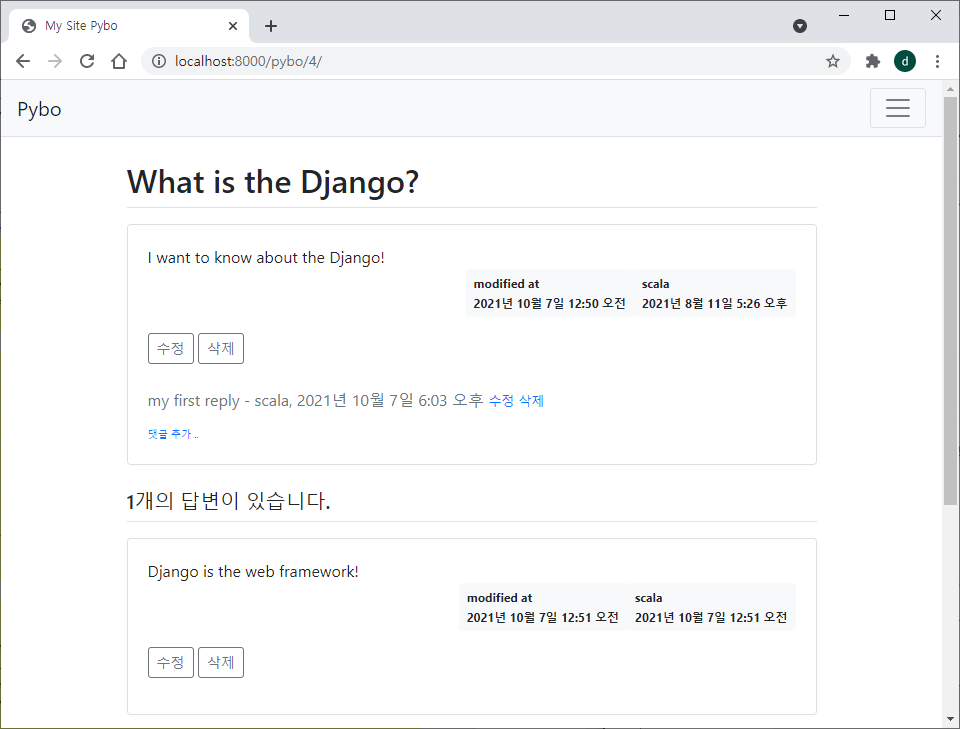Viewport: 960px width, 729px height.
Task: Open Chrome's three-dot menu
Action: 937,61
